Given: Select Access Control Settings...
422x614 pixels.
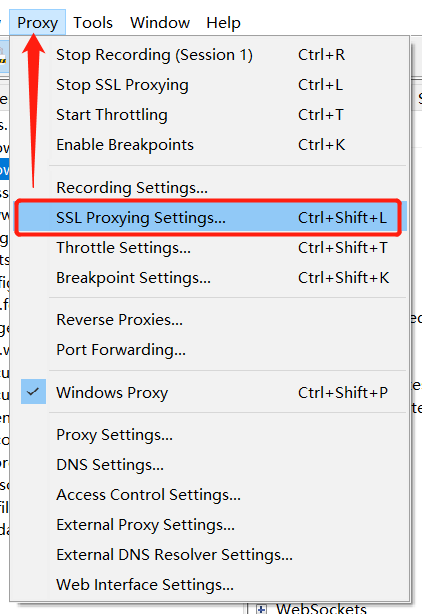Looking at the screenshot, I should [210, 495].
